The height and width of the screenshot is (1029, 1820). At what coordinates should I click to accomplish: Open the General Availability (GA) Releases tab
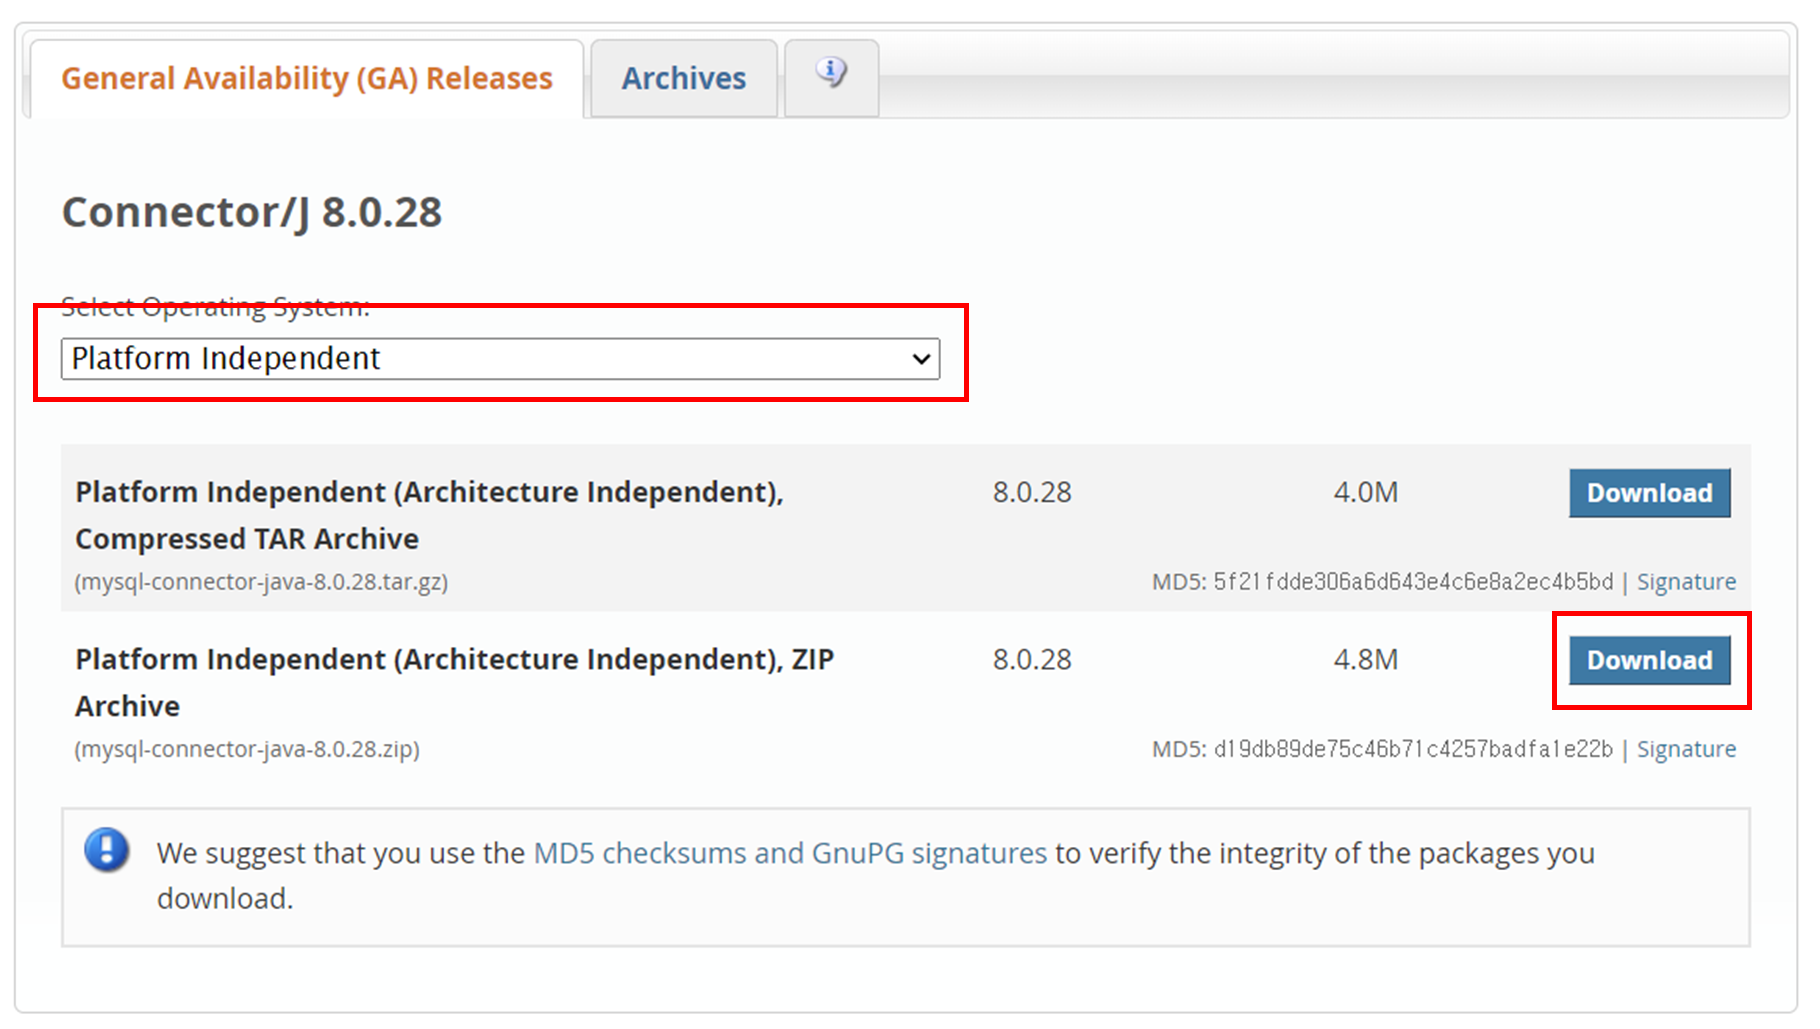point(306,78)
